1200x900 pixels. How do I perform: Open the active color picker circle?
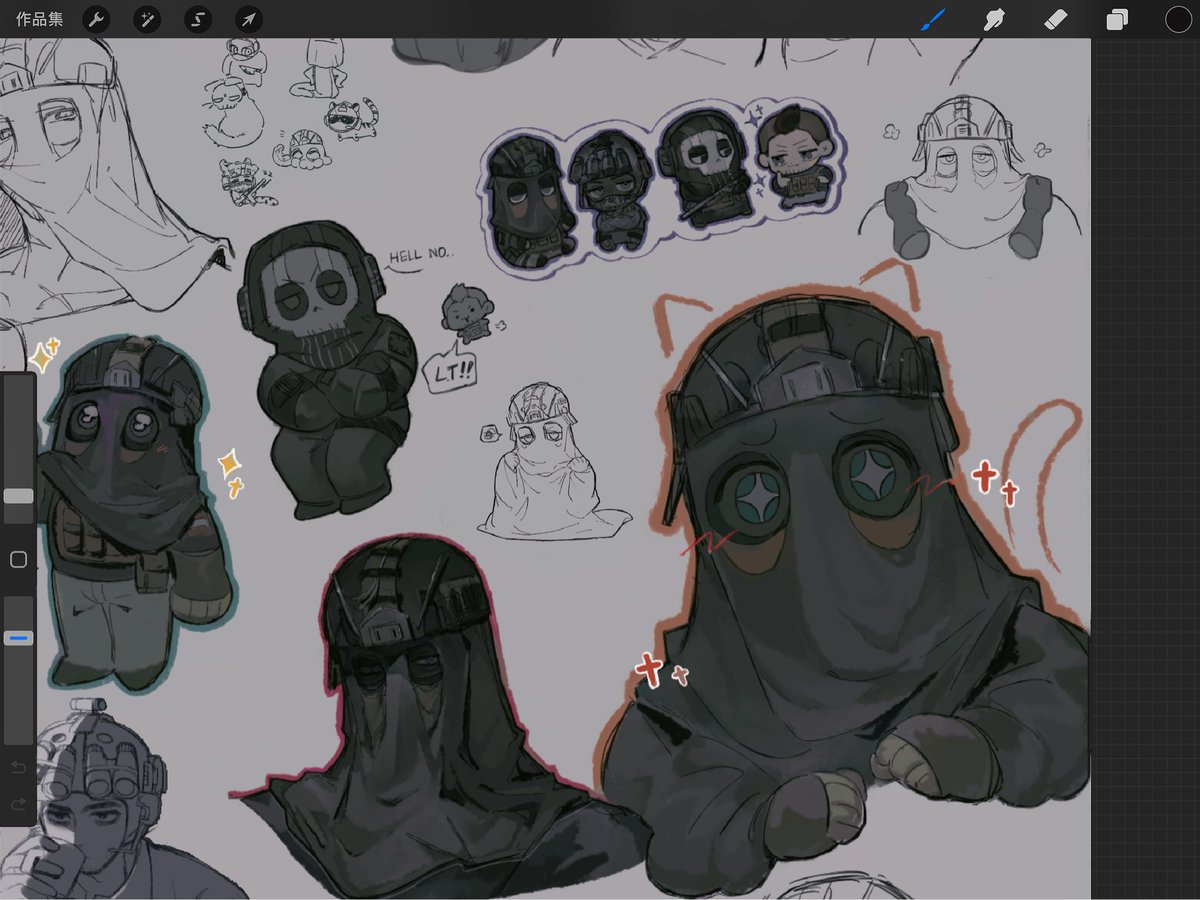click(1178, 19)
